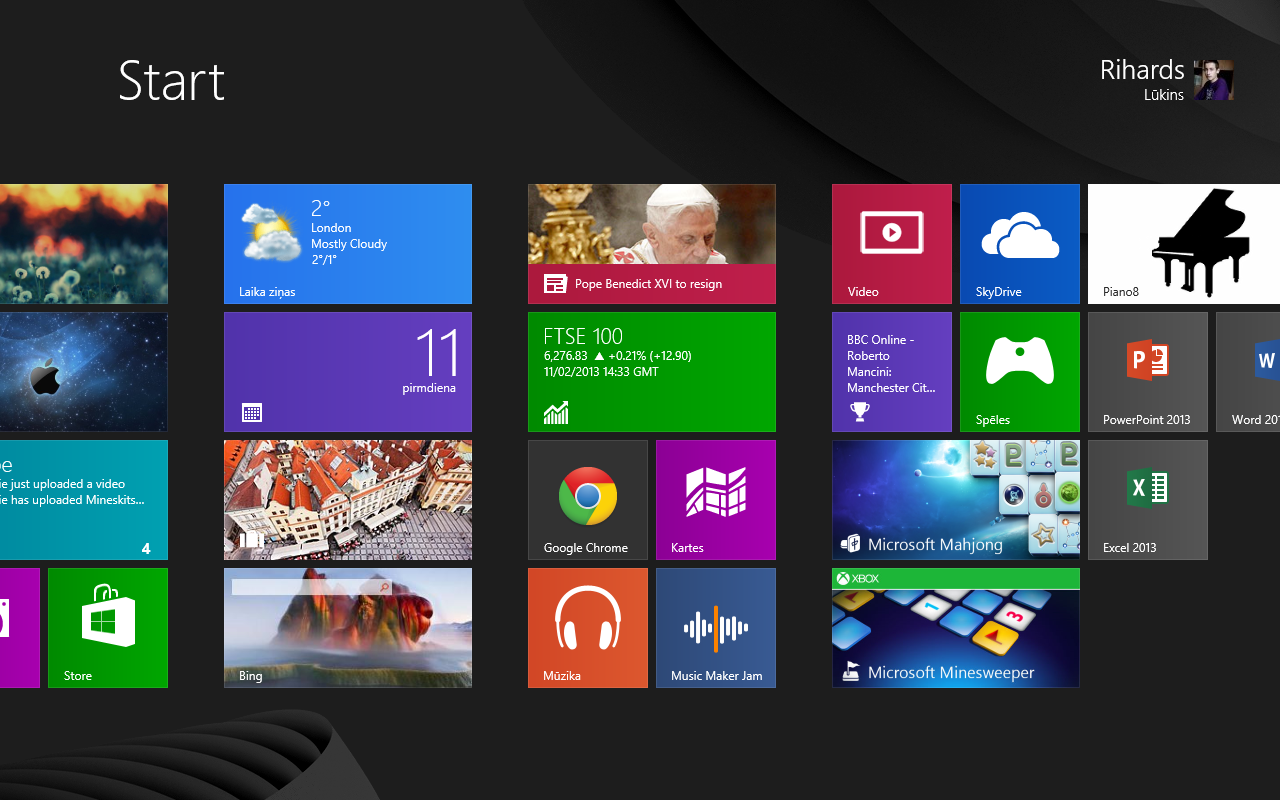Open the teal video-upload notifications tile
This screenshot has width=1280, height=800.
[x=84, y=500]
